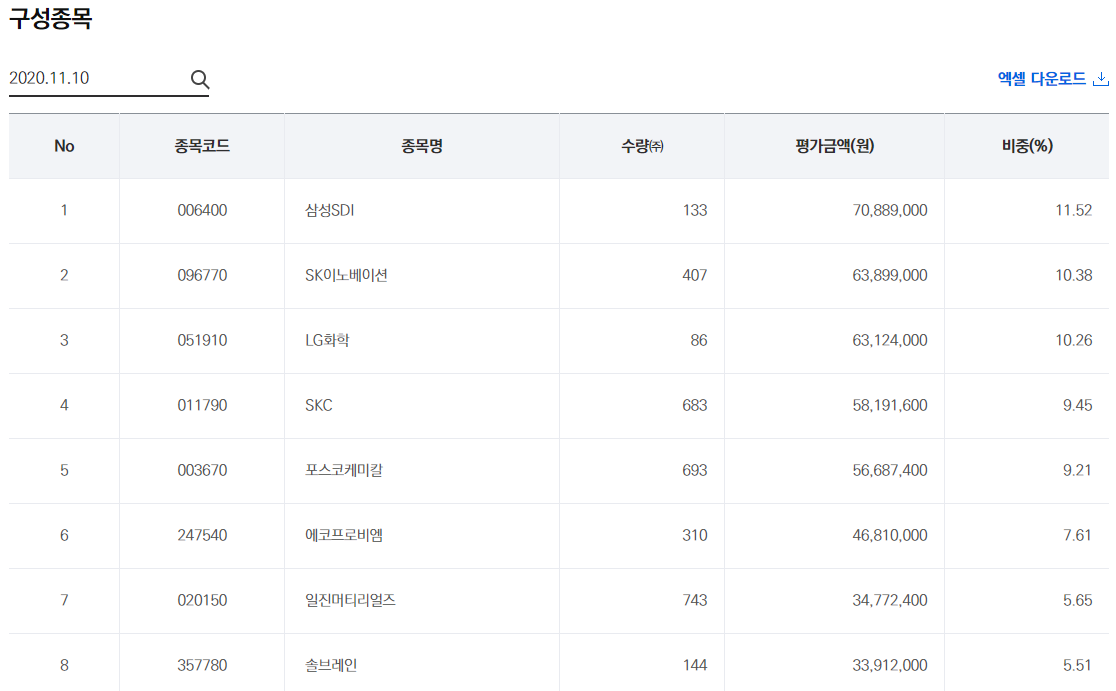This screenshot has width=1116, height=691.
Task: Click quantity 310 in 에코프로비엠 row
Action: [695, 535]
